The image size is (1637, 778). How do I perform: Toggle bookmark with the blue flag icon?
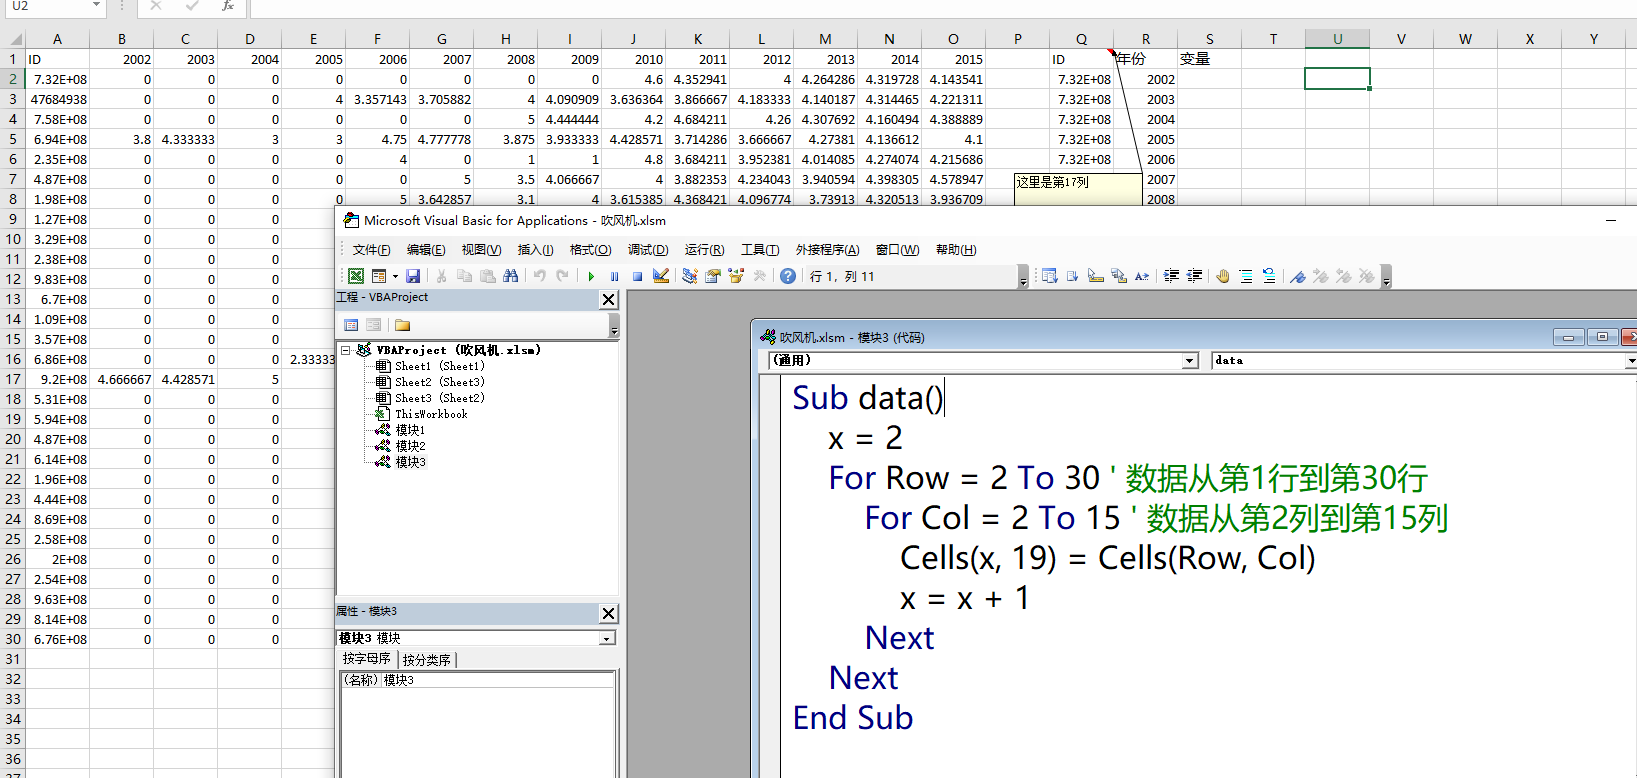point(1297,276)
